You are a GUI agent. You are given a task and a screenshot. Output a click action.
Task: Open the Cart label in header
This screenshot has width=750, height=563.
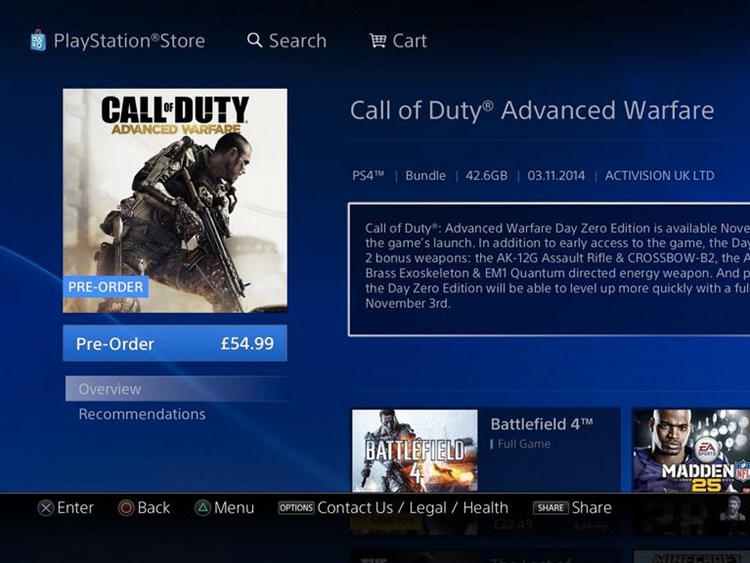coord(410,41)
